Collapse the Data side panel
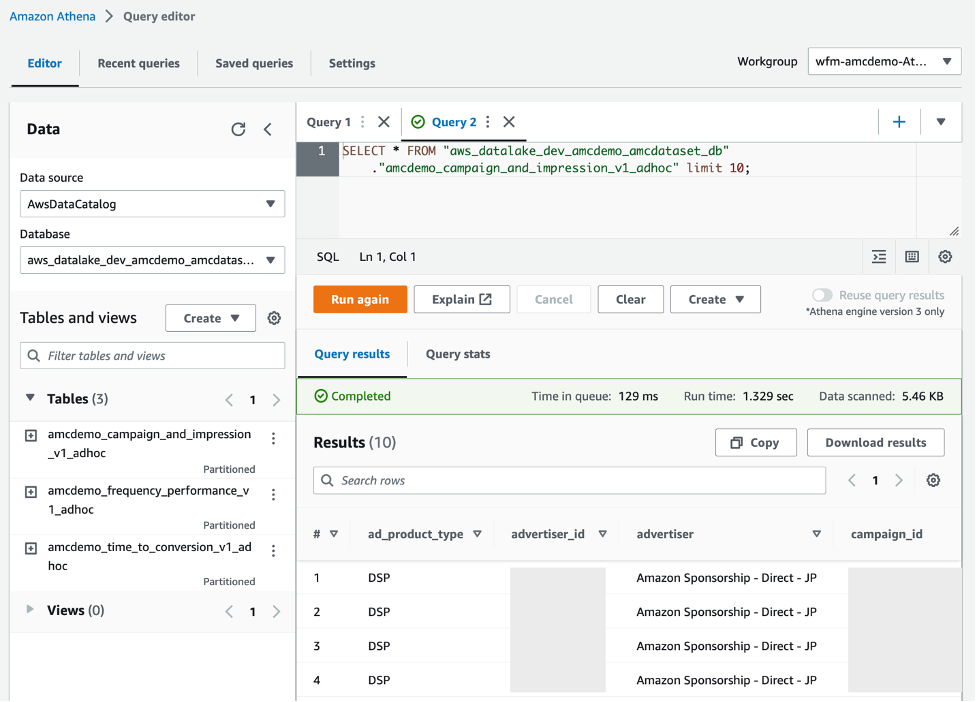977x702 pixels. [268, 129]
